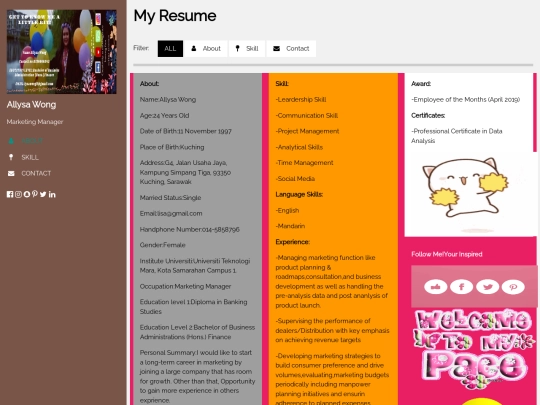Click Married Status:Single line
The width and height of the screenshot is (540, 405).
[x=170, y=198]
